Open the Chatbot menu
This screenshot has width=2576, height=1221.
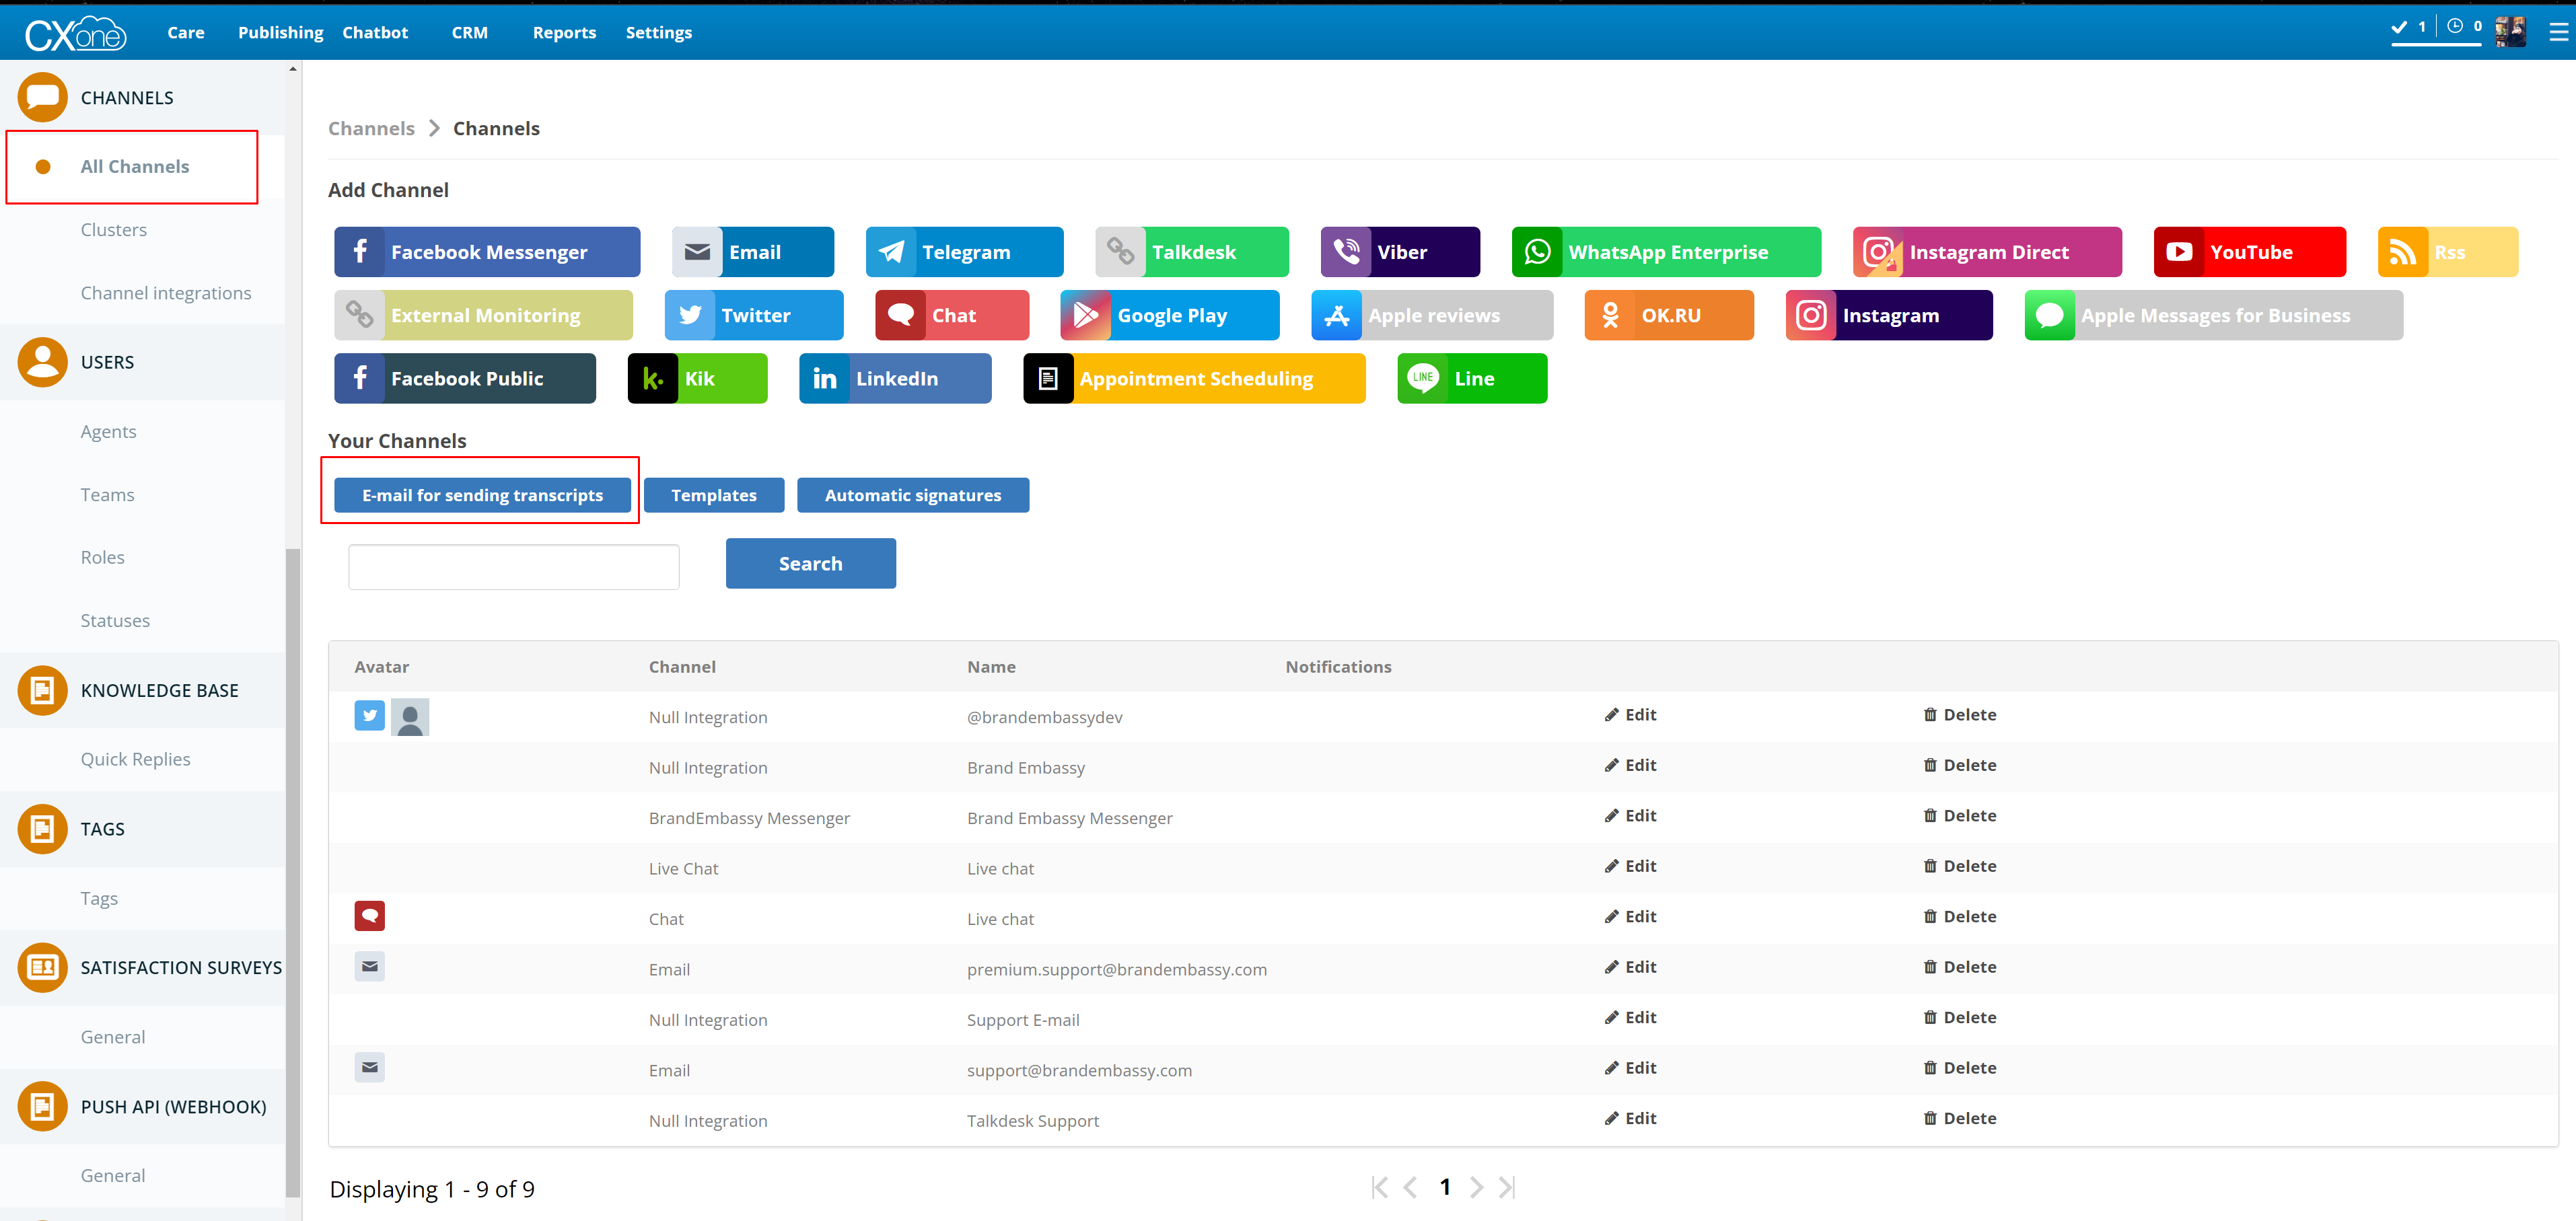(x=375, y=32)
